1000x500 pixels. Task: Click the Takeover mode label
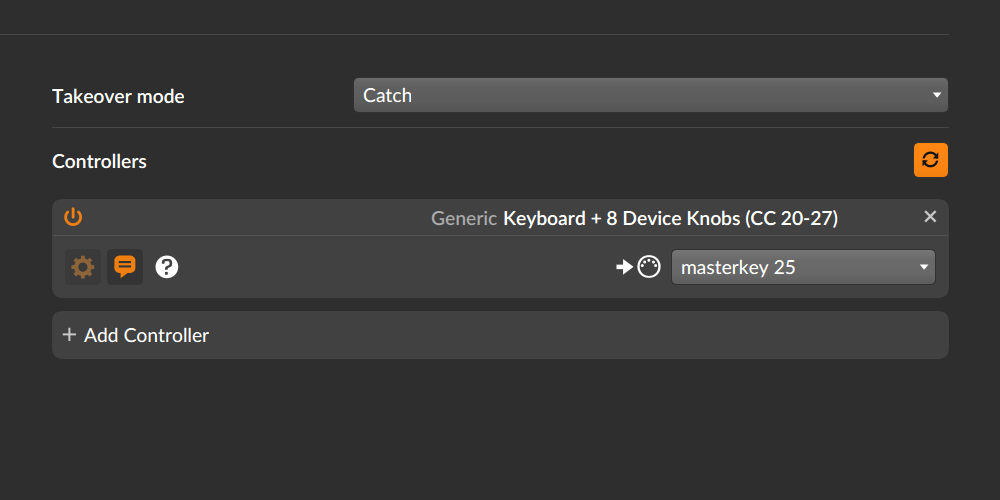coord(118,96)
